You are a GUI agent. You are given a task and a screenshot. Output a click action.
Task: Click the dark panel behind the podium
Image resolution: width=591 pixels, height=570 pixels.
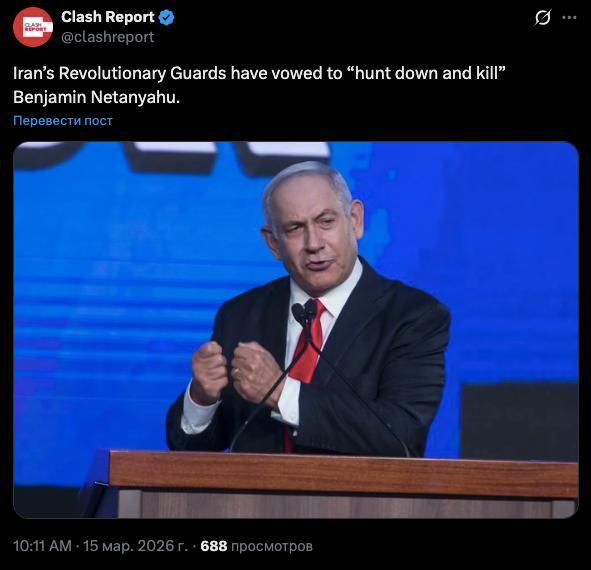click(520, 421)
